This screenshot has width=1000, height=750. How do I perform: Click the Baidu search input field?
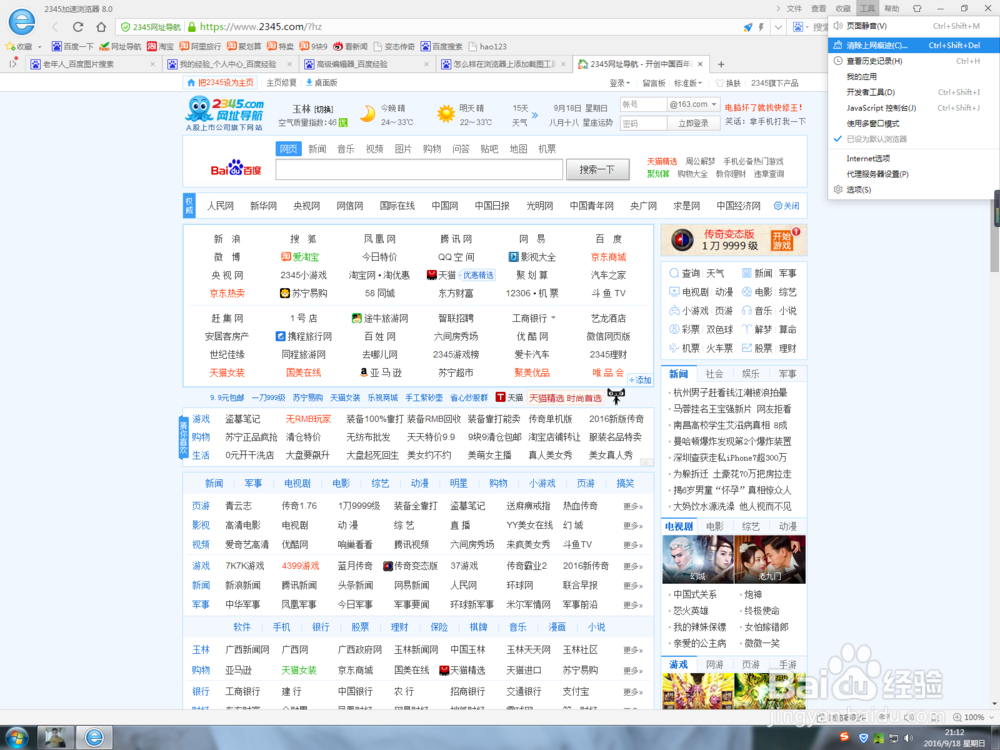pyautogui.click(x=419, y=169)
